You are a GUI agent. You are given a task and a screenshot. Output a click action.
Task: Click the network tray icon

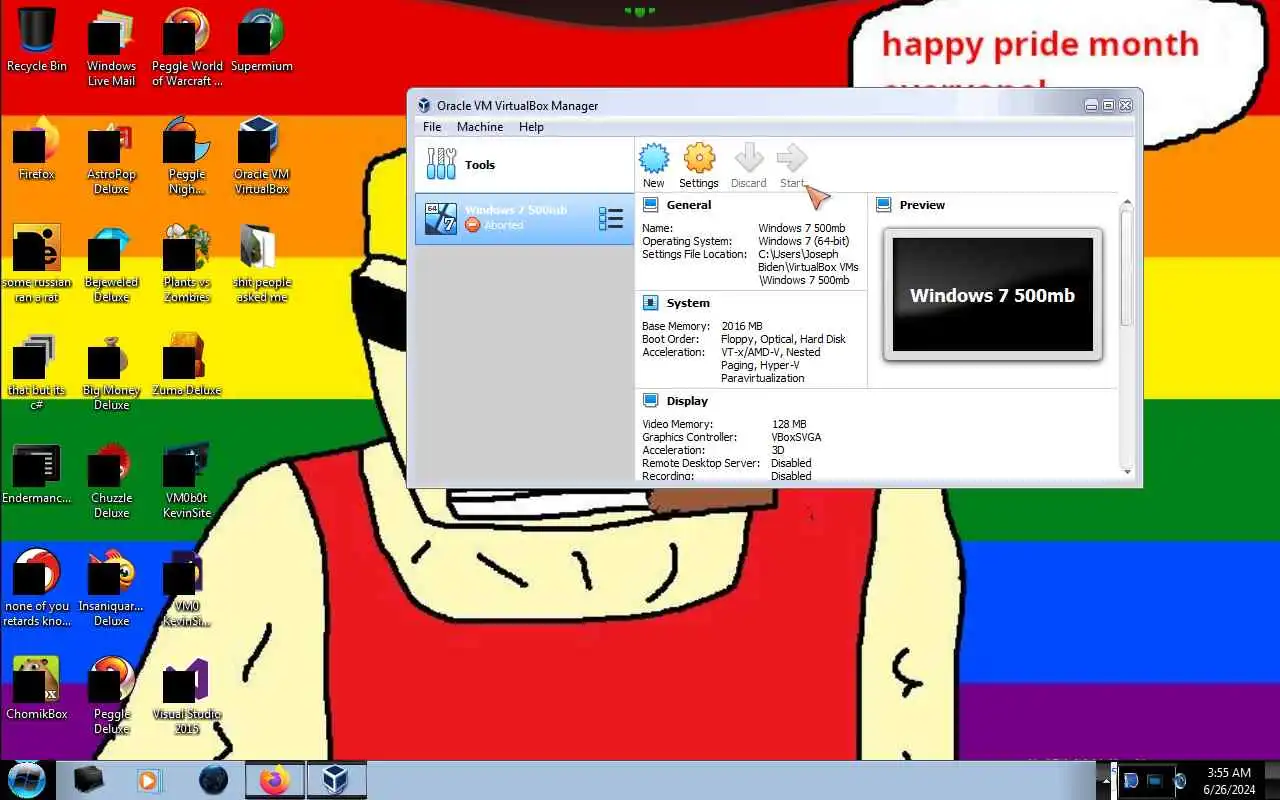[x=1155, y=781]
